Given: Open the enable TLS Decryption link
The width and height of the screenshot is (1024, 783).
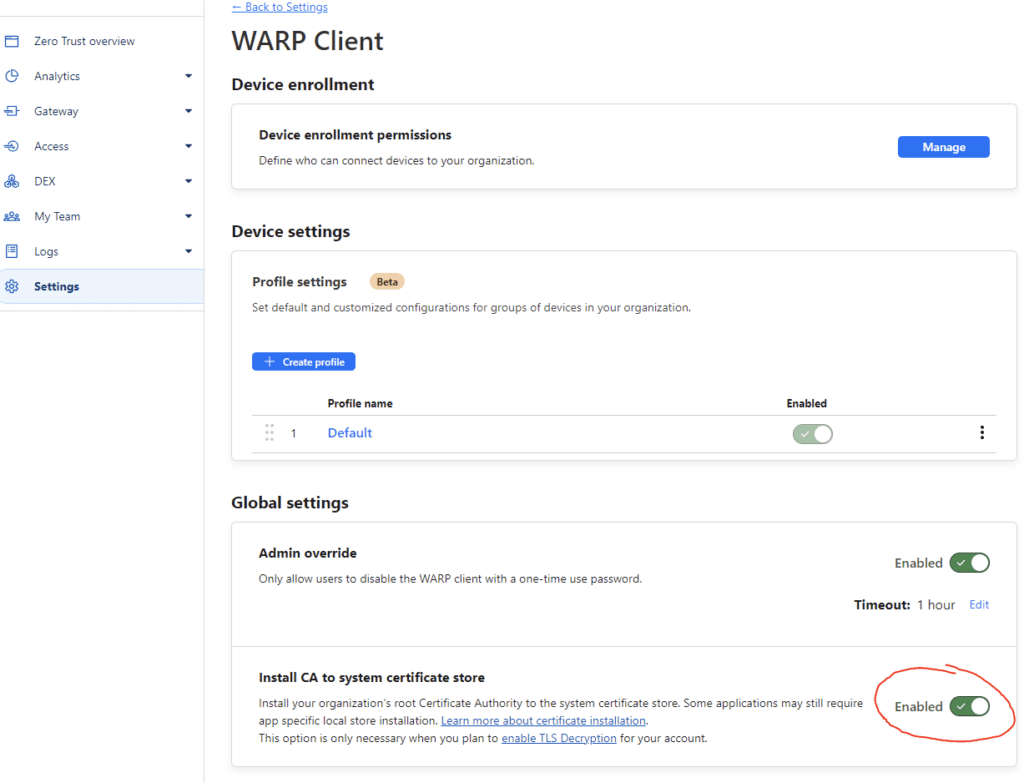Looking at the screenshot, I should (558, 738).
